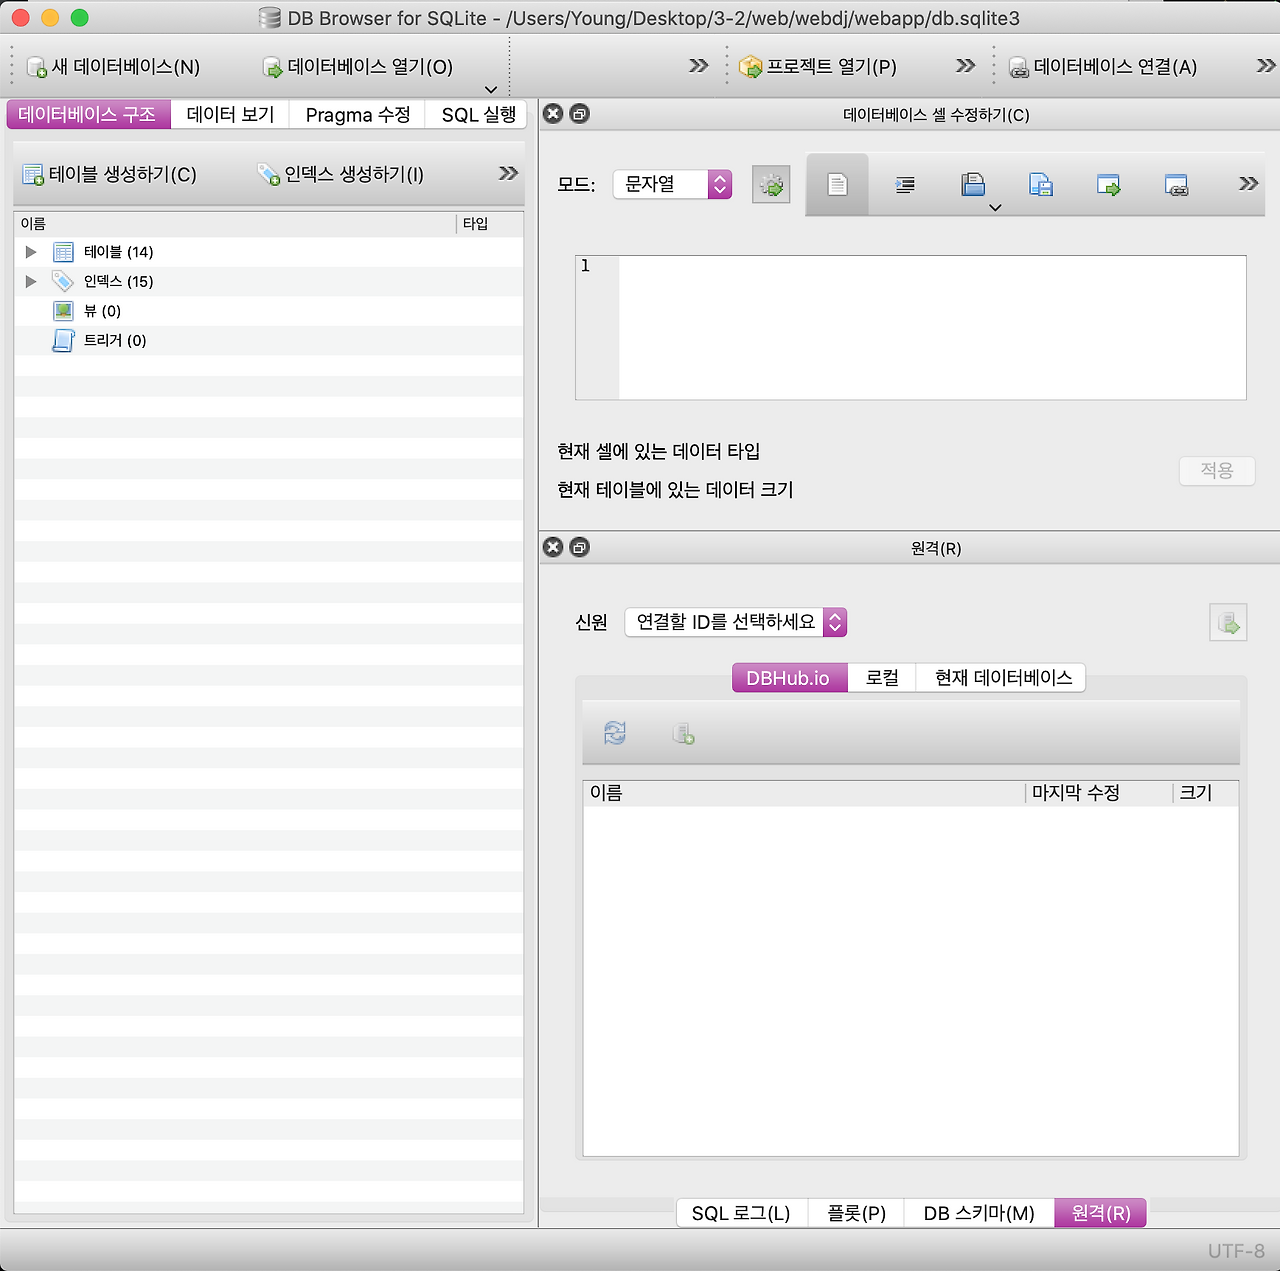Toggle the text document icon in cell editor toolbar
The width and height of the screenshot is (1280, 1271).
coord(837,185)
